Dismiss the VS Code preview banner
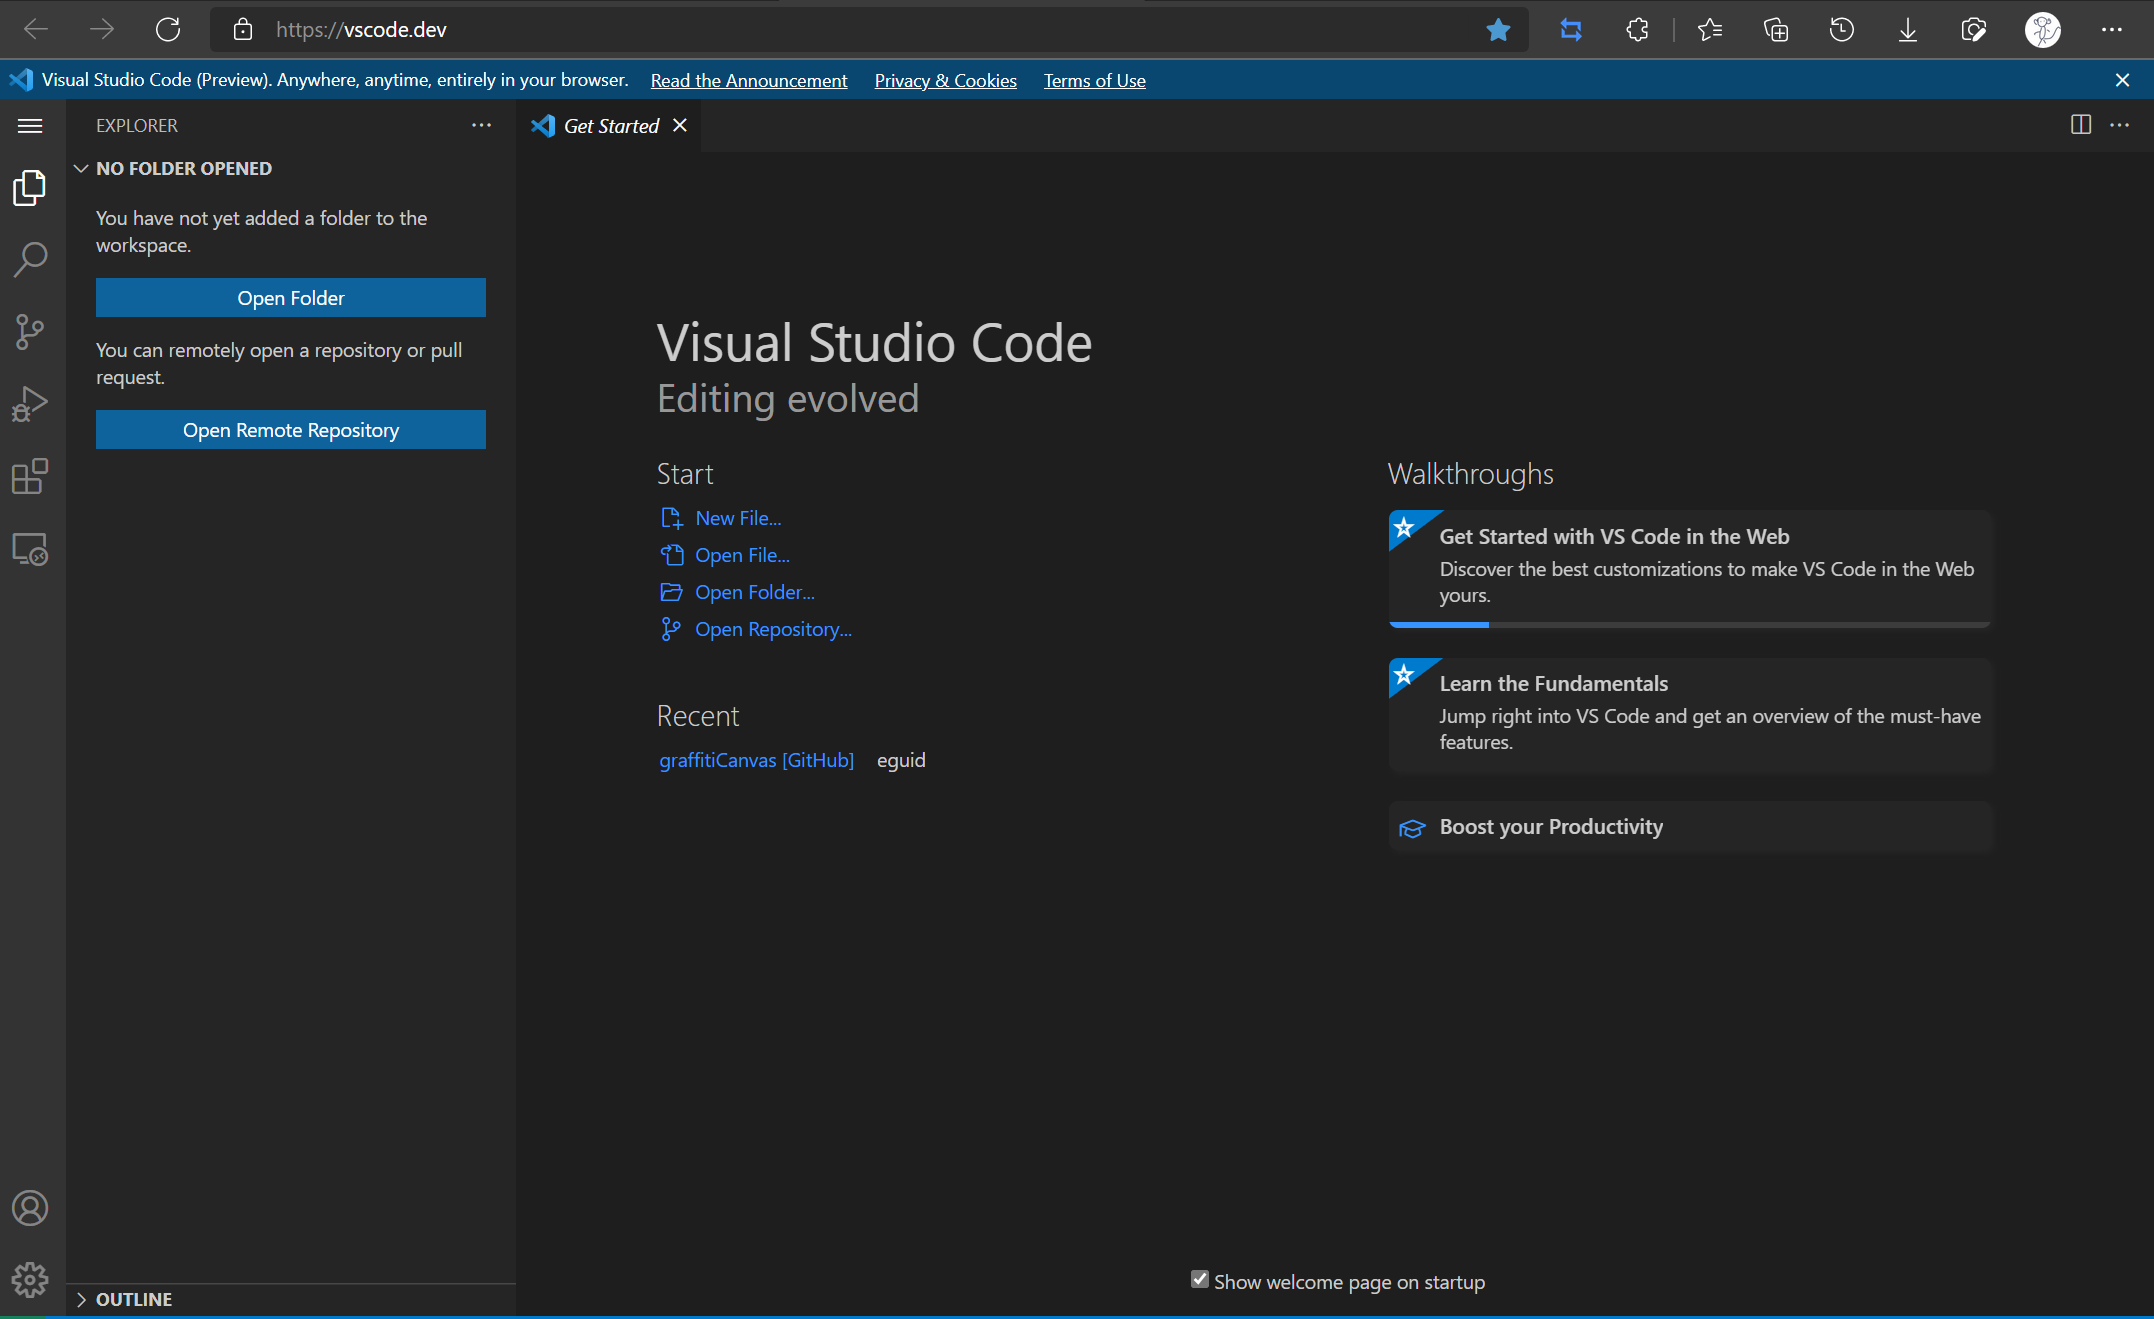Viewport: 2154px width, 1319px height. tap(2122, 80)
